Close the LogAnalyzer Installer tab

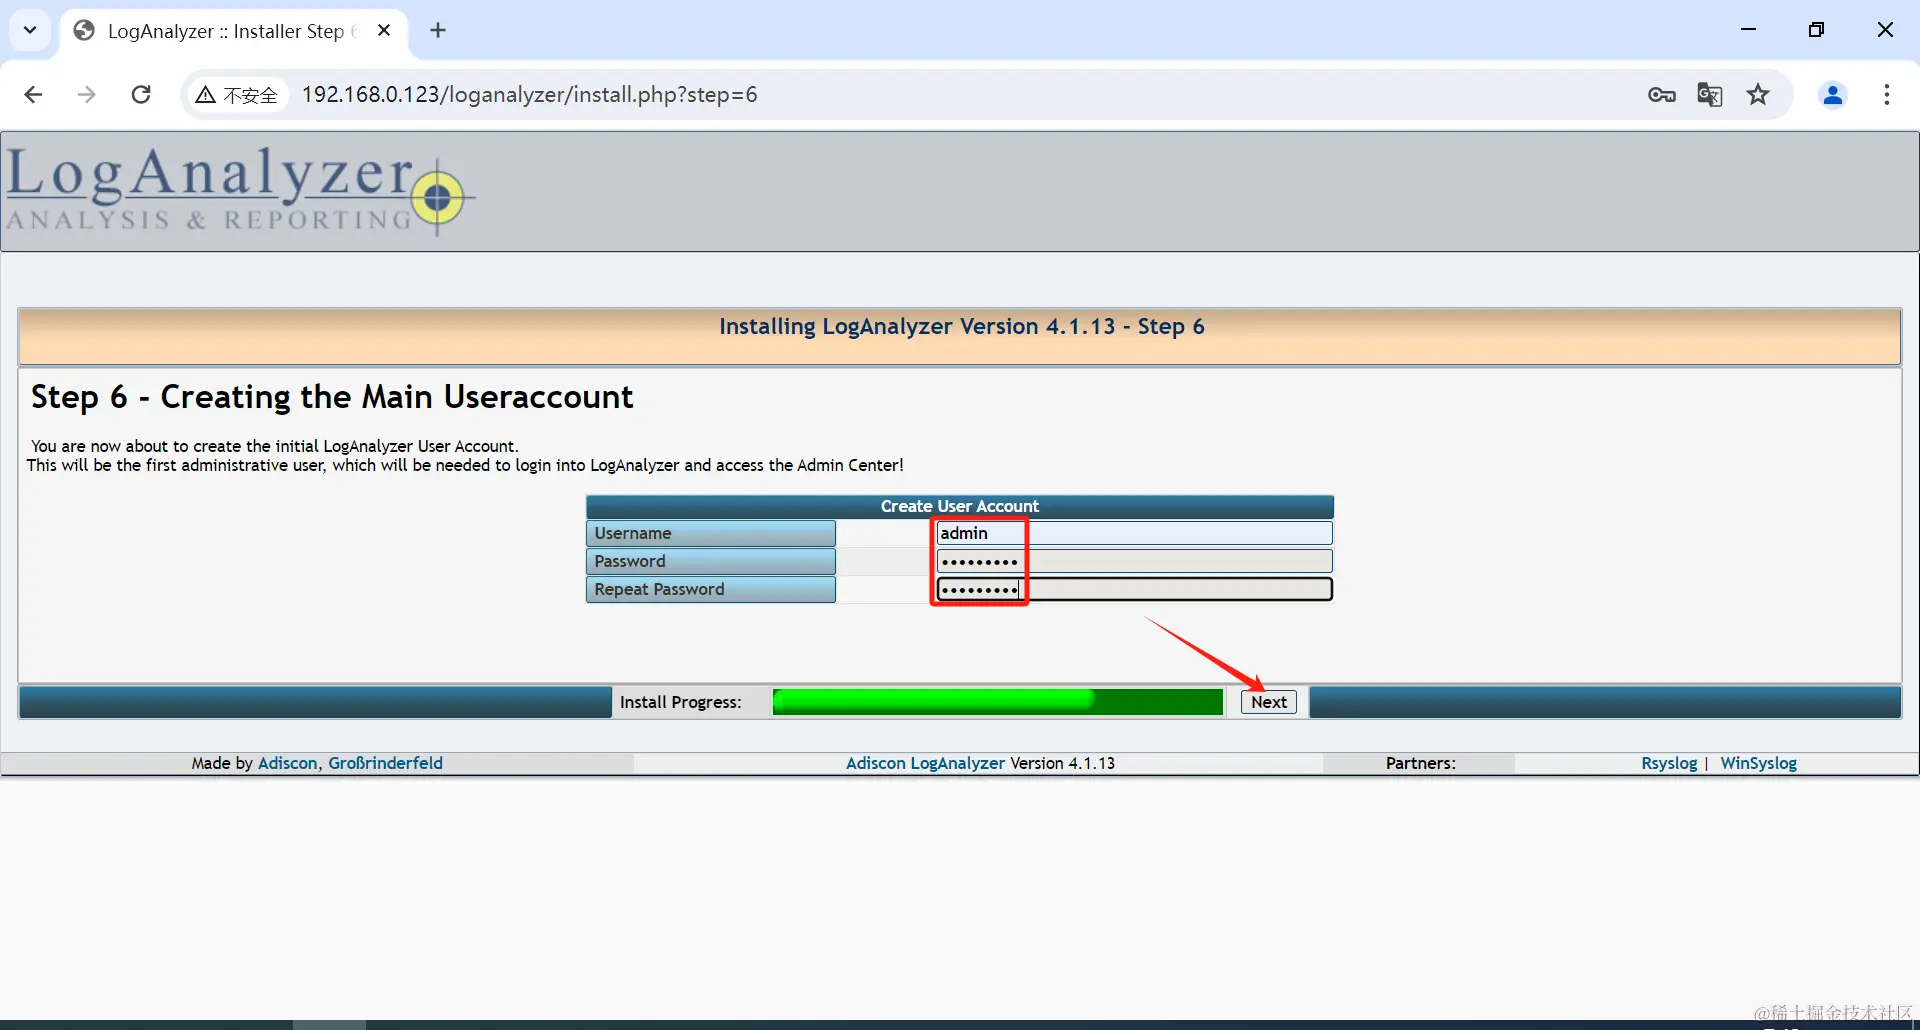click(x=384, y=31)
